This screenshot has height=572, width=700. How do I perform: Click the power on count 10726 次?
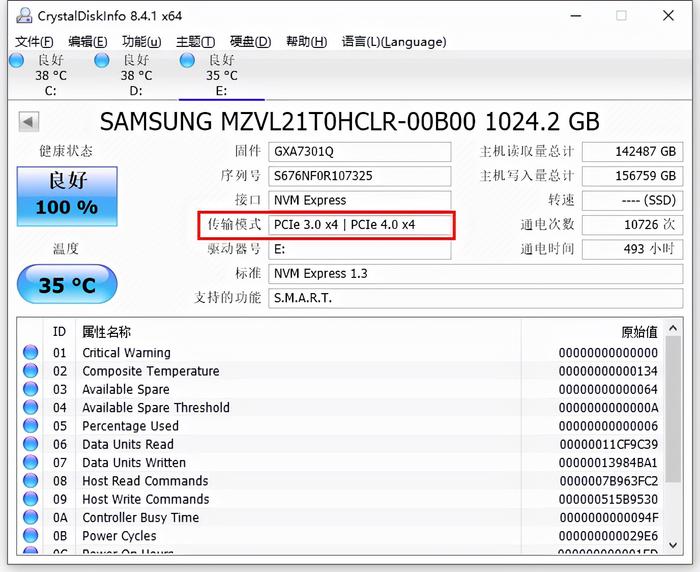(x=633, y=225)
